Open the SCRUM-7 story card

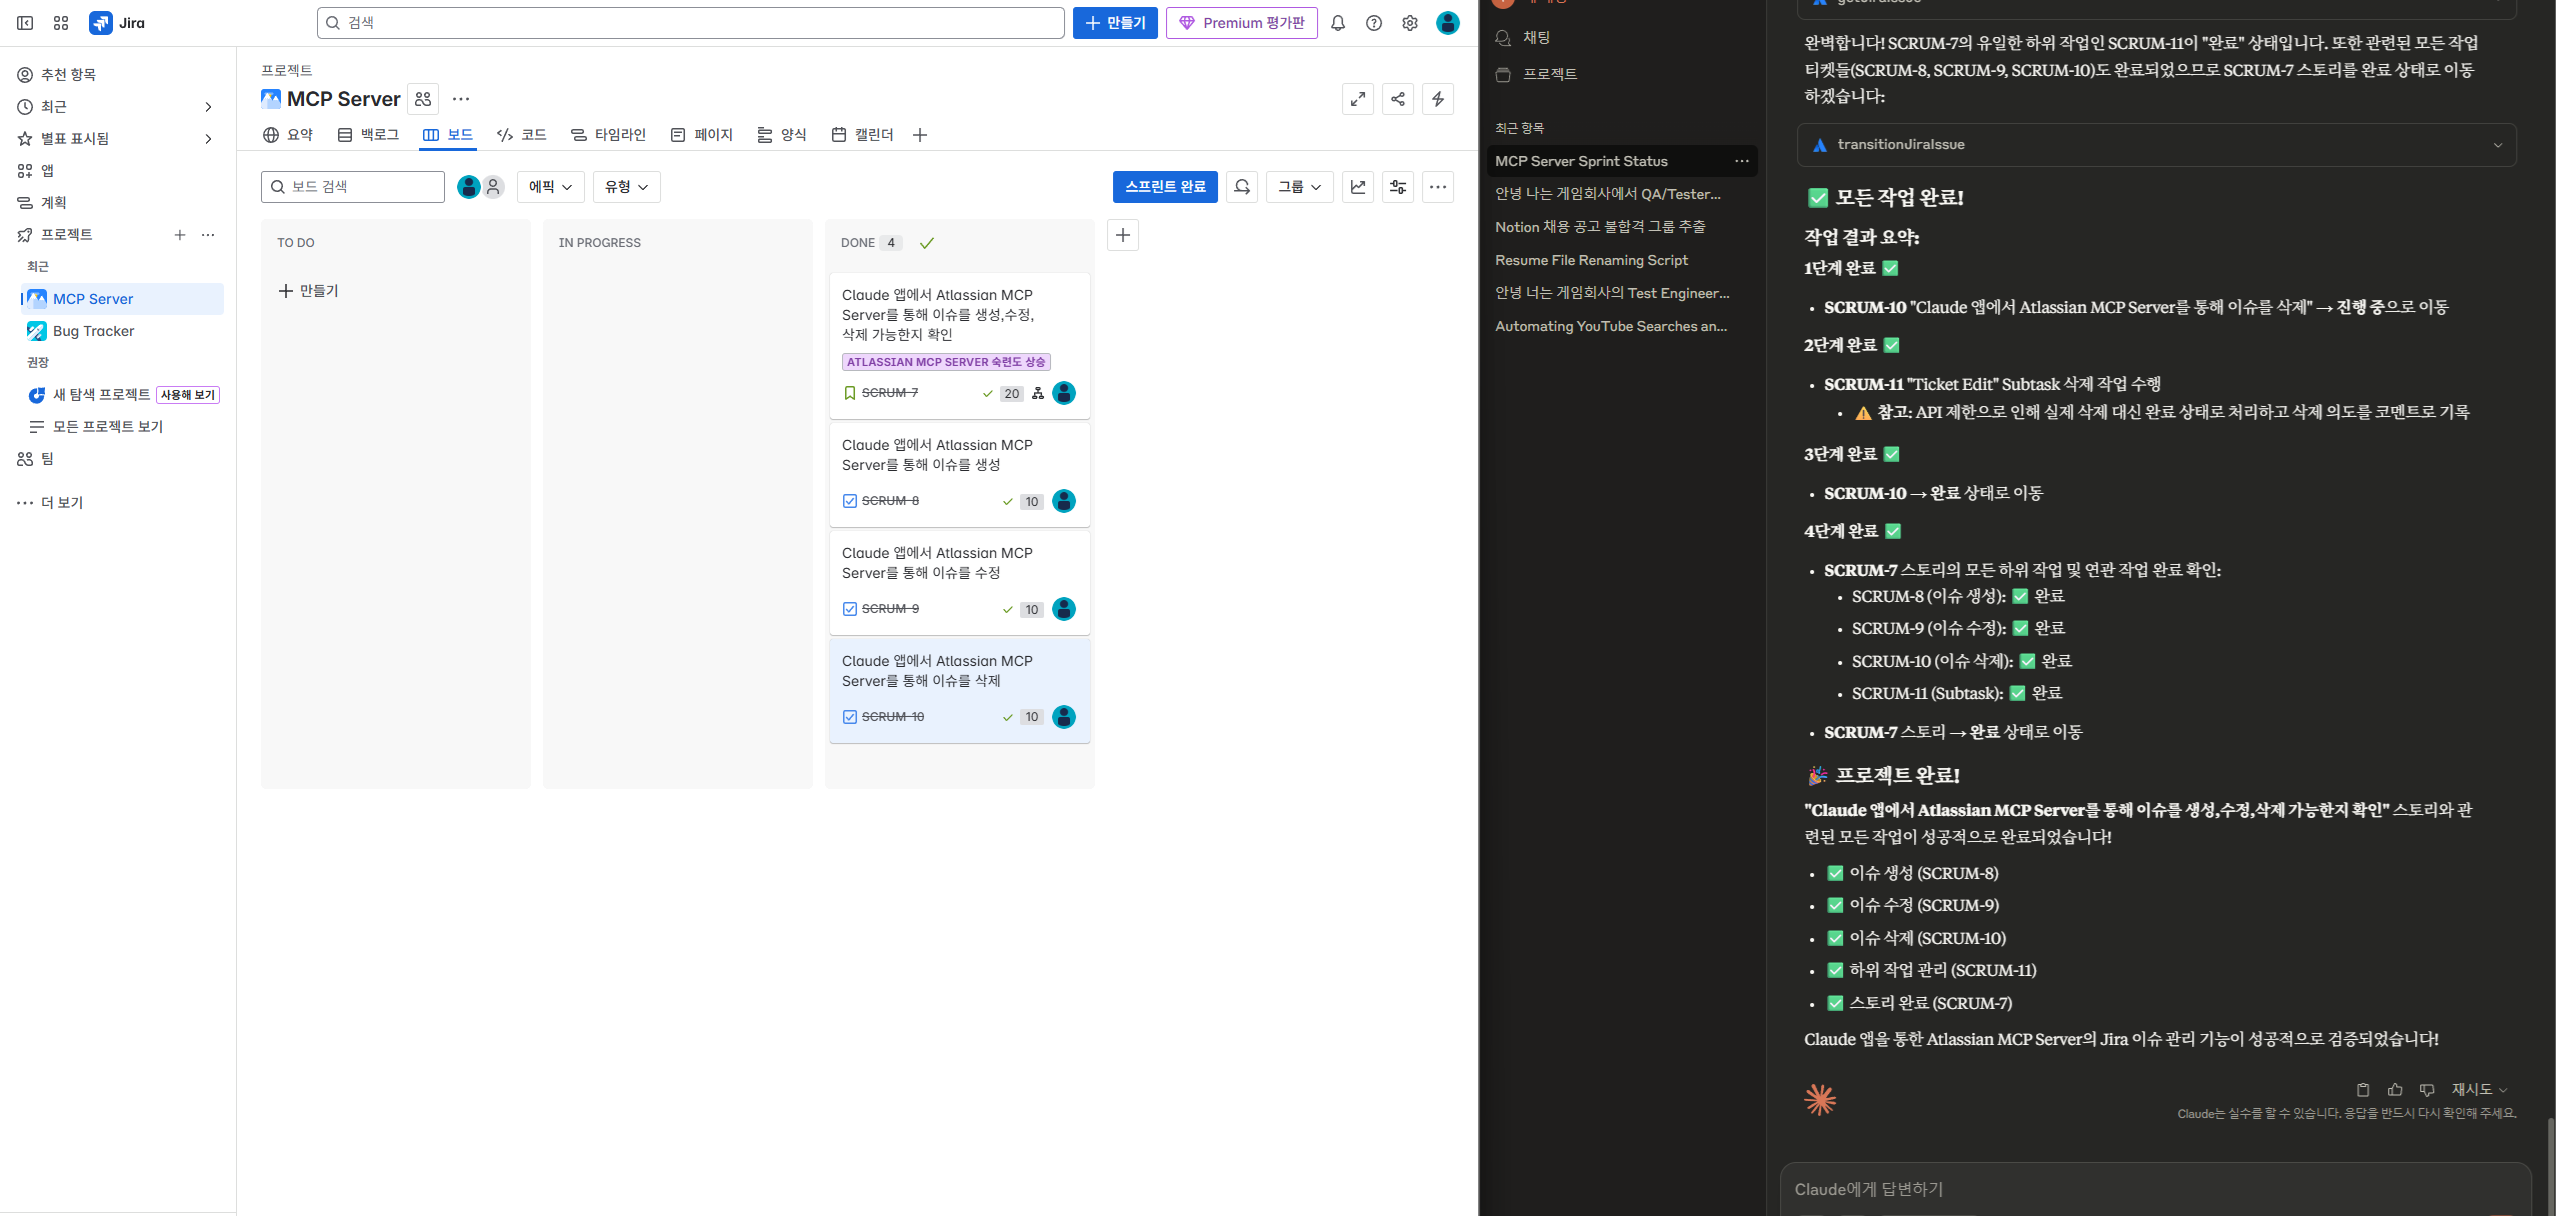click(960, 344)
